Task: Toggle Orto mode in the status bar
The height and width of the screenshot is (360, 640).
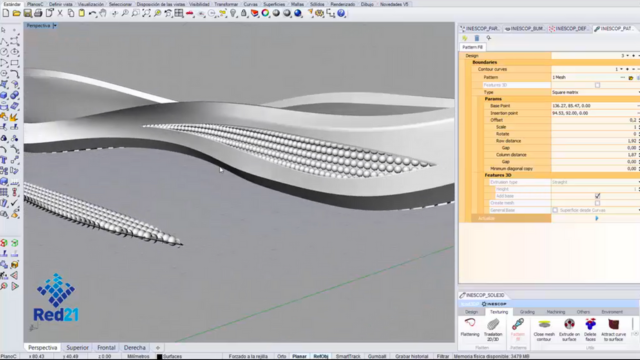Action: 282,356
